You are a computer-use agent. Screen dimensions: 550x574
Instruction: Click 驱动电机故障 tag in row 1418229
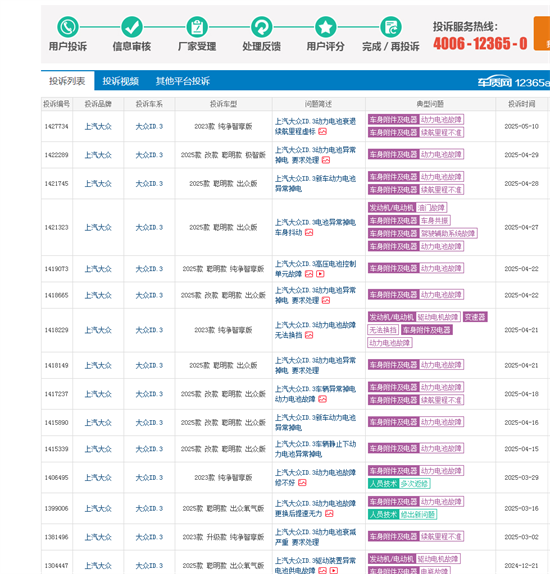[438, 317]
